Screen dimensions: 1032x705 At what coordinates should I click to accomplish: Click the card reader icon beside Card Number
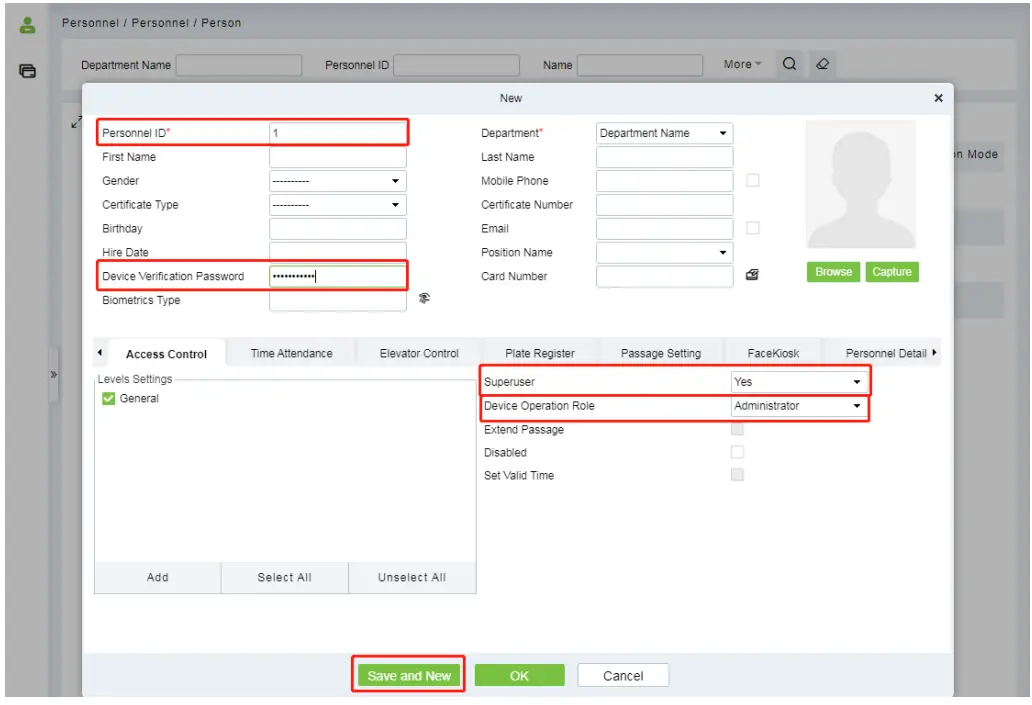752,276
